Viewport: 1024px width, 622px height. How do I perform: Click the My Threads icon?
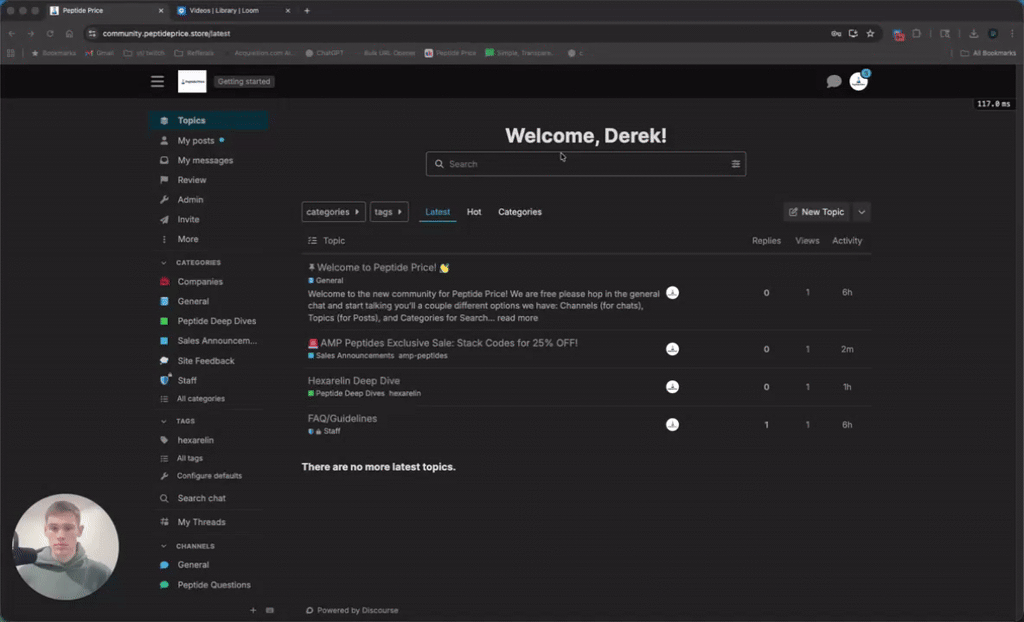pyautogui.click(x=165, y=522)
